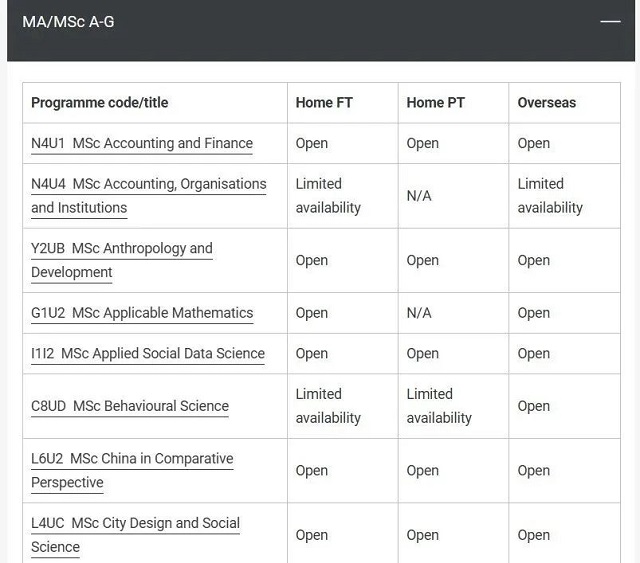
Task: Collapse the MA/MSc A-G section with minus icon
Action: pyautogui.click(x=610, y=21)
